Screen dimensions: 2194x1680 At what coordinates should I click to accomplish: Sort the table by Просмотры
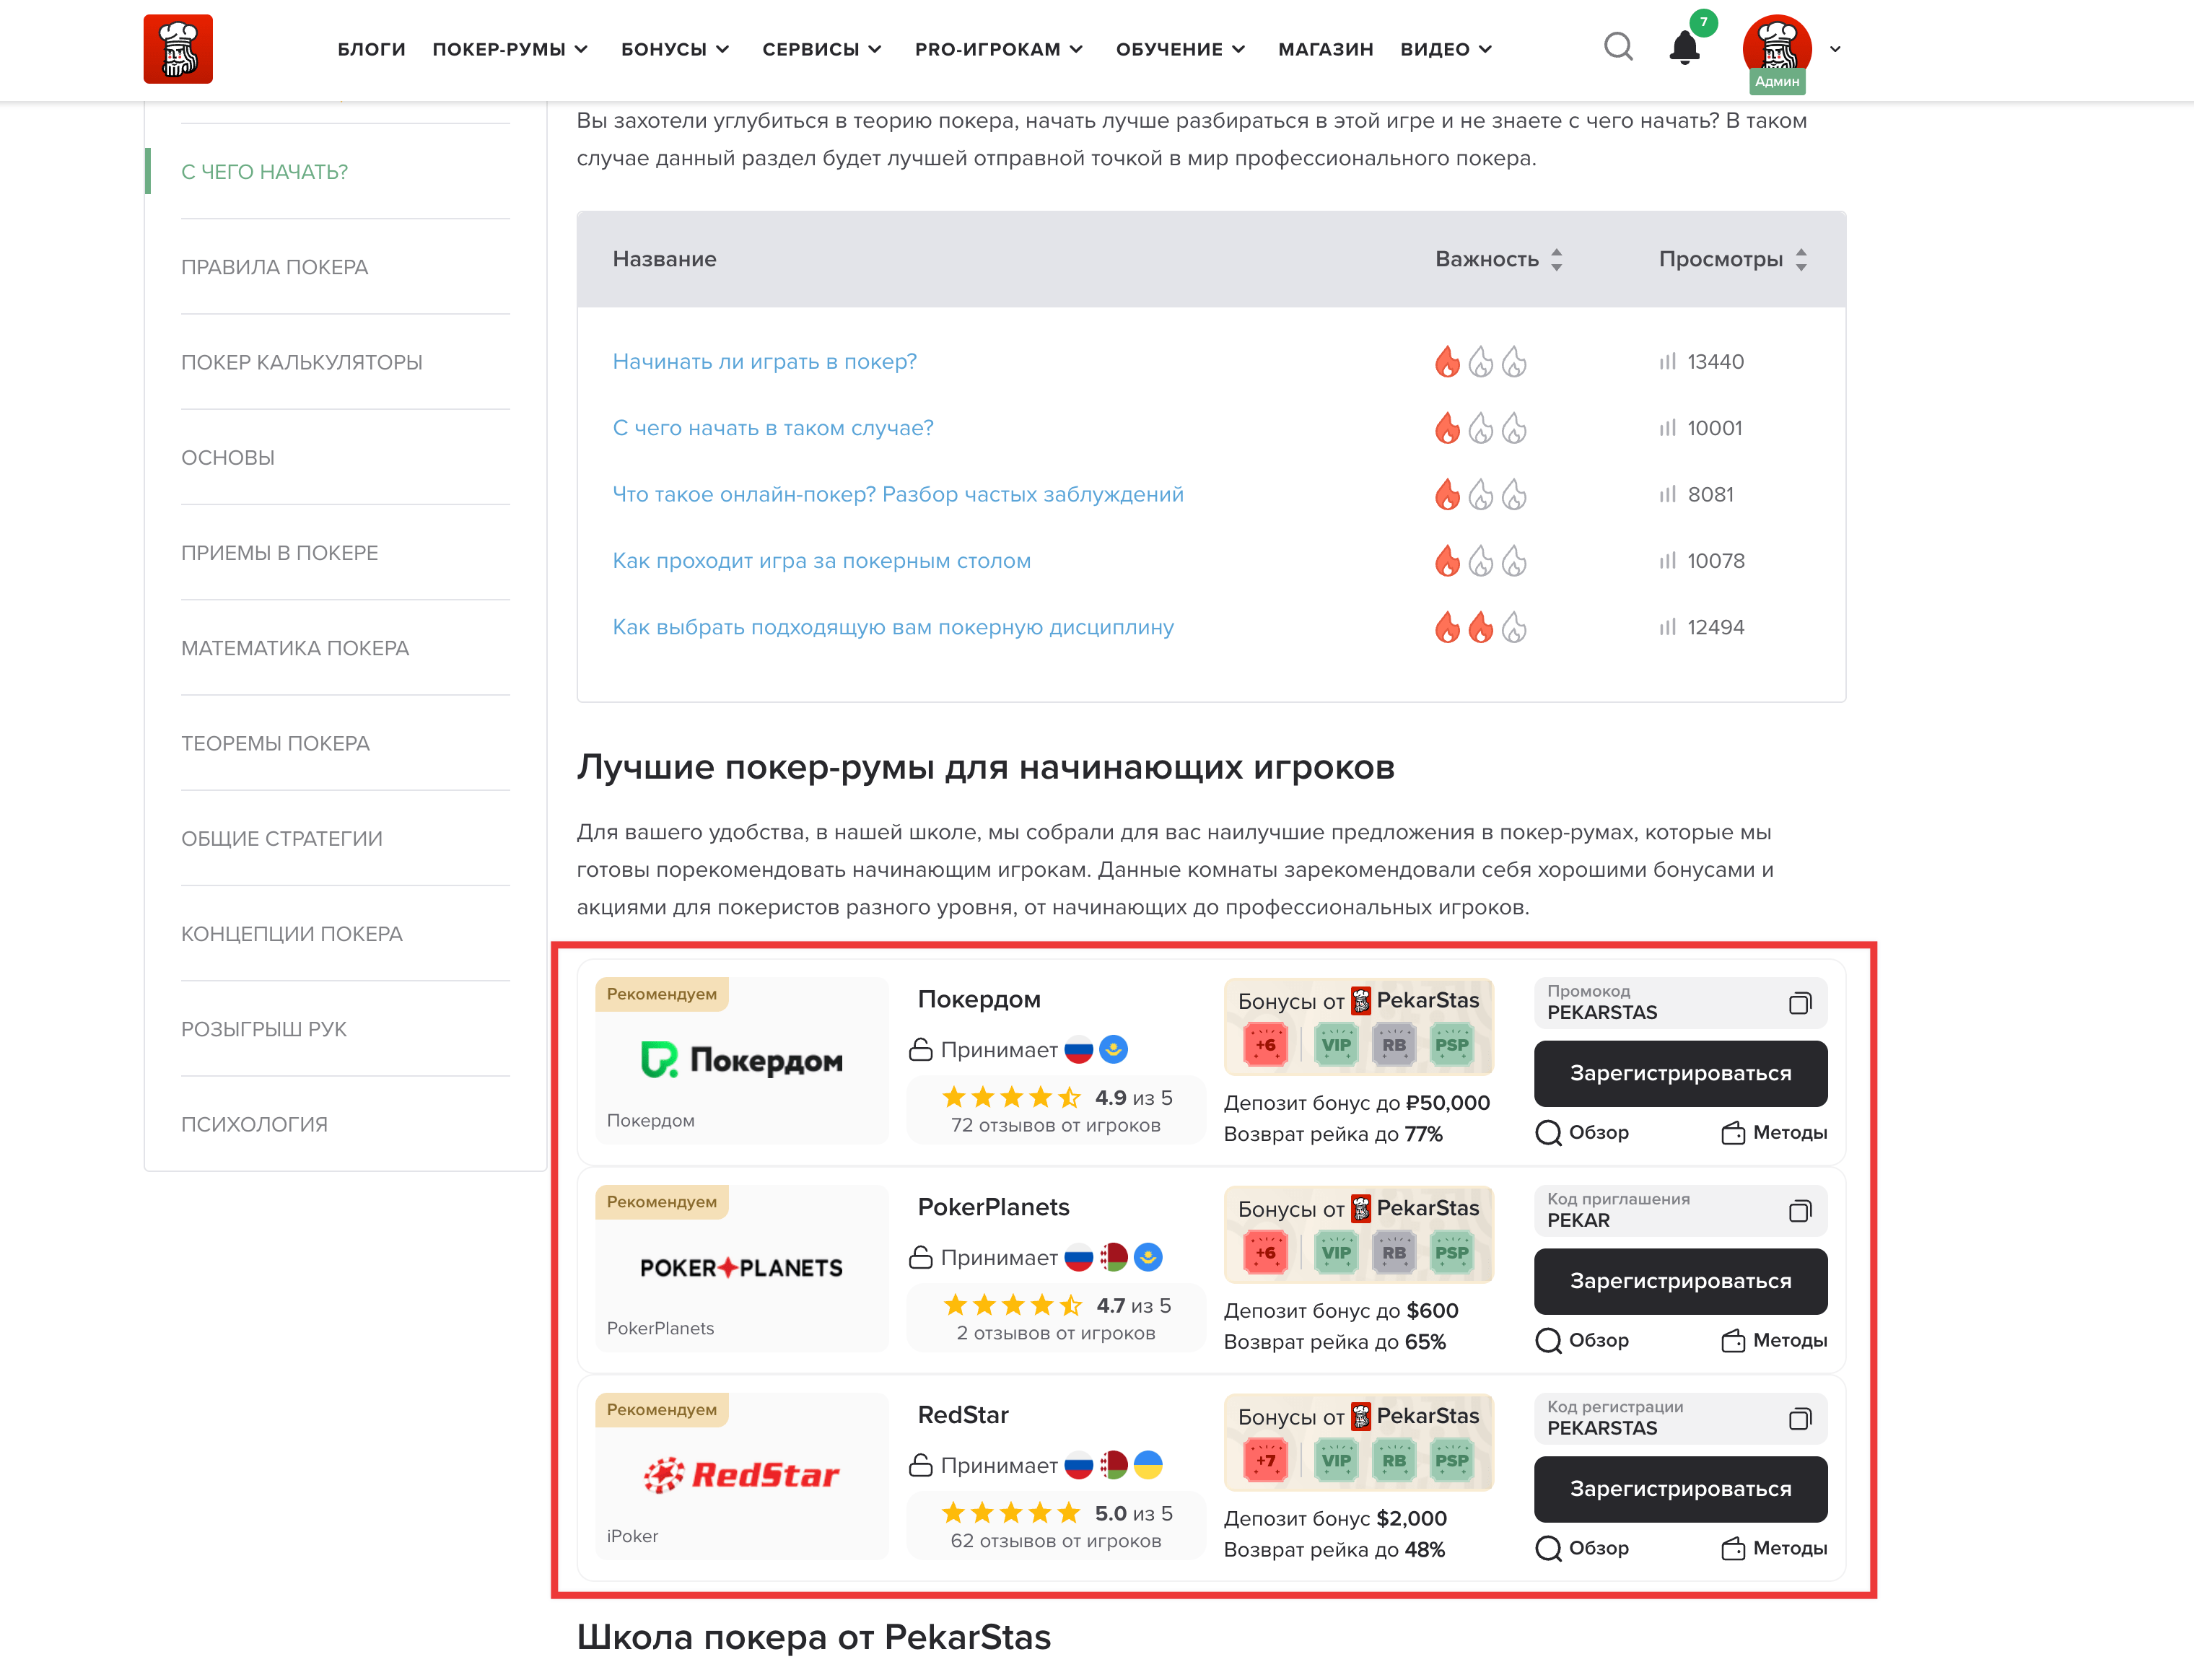(x=1732, y=259)
